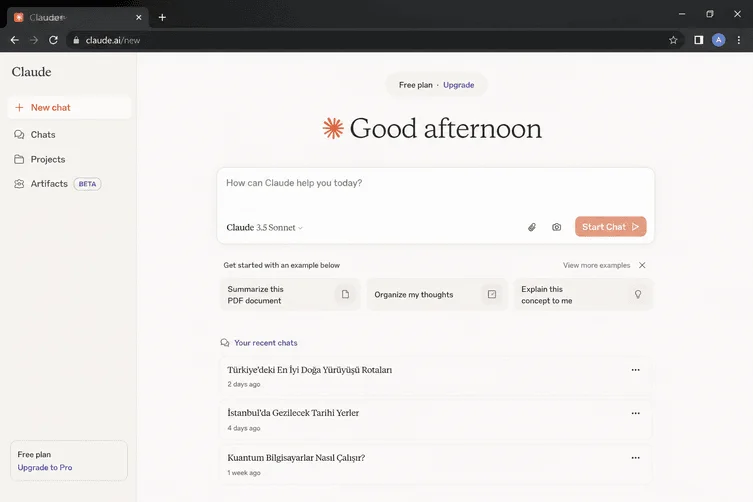Open options menu for İstanbul'da chat
This screenshot has height=502, width=753.
click(x=635, y=413)
